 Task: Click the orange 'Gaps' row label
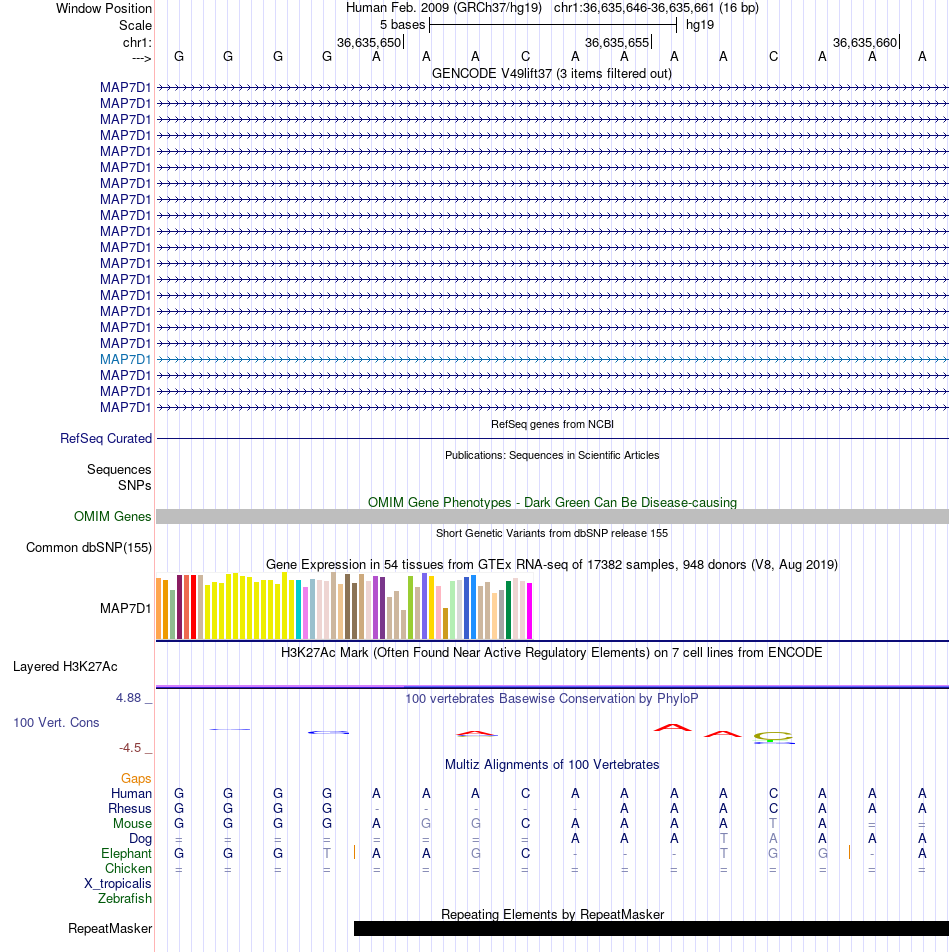pos(136,778)
